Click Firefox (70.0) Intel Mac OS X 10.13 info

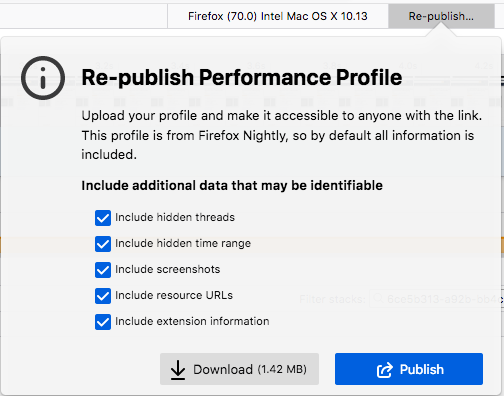tap(278, 16)
